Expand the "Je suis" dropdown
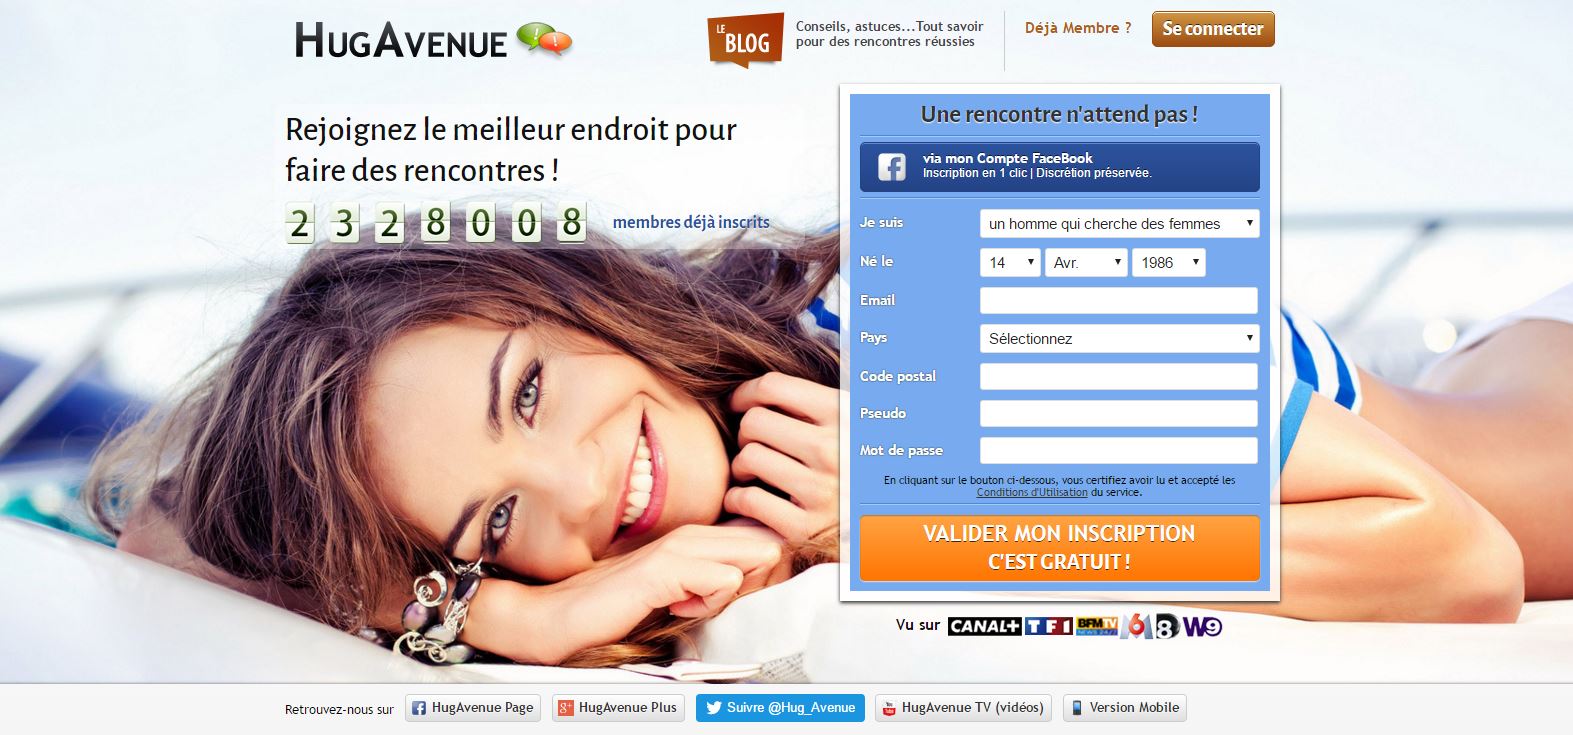This screenshot has width=1573, height=735. pos(1119,224)
